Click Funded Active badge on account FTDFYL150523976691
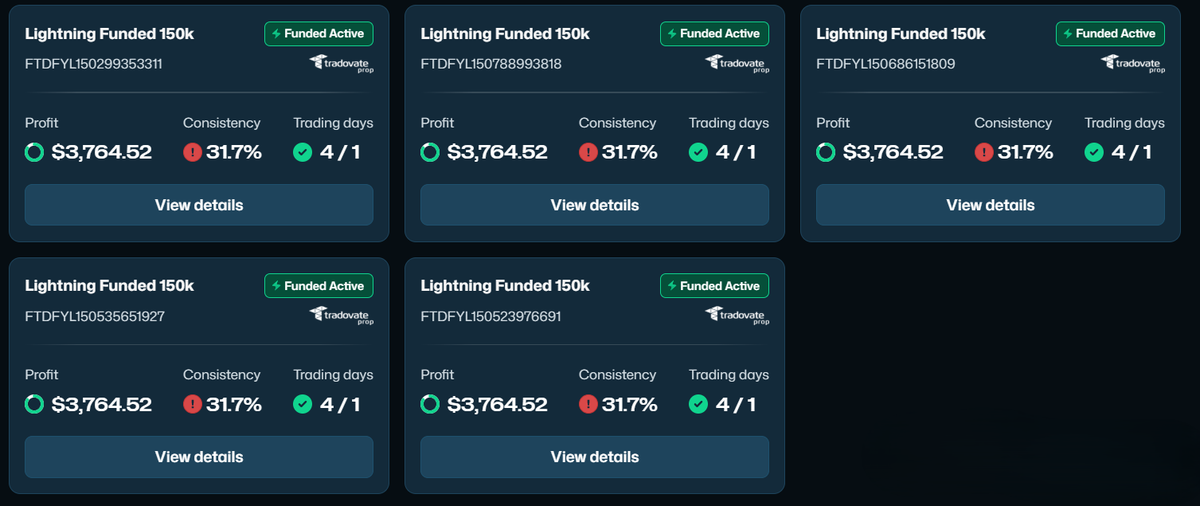This screenshot has height=506, width=1200. coord(715,285)
